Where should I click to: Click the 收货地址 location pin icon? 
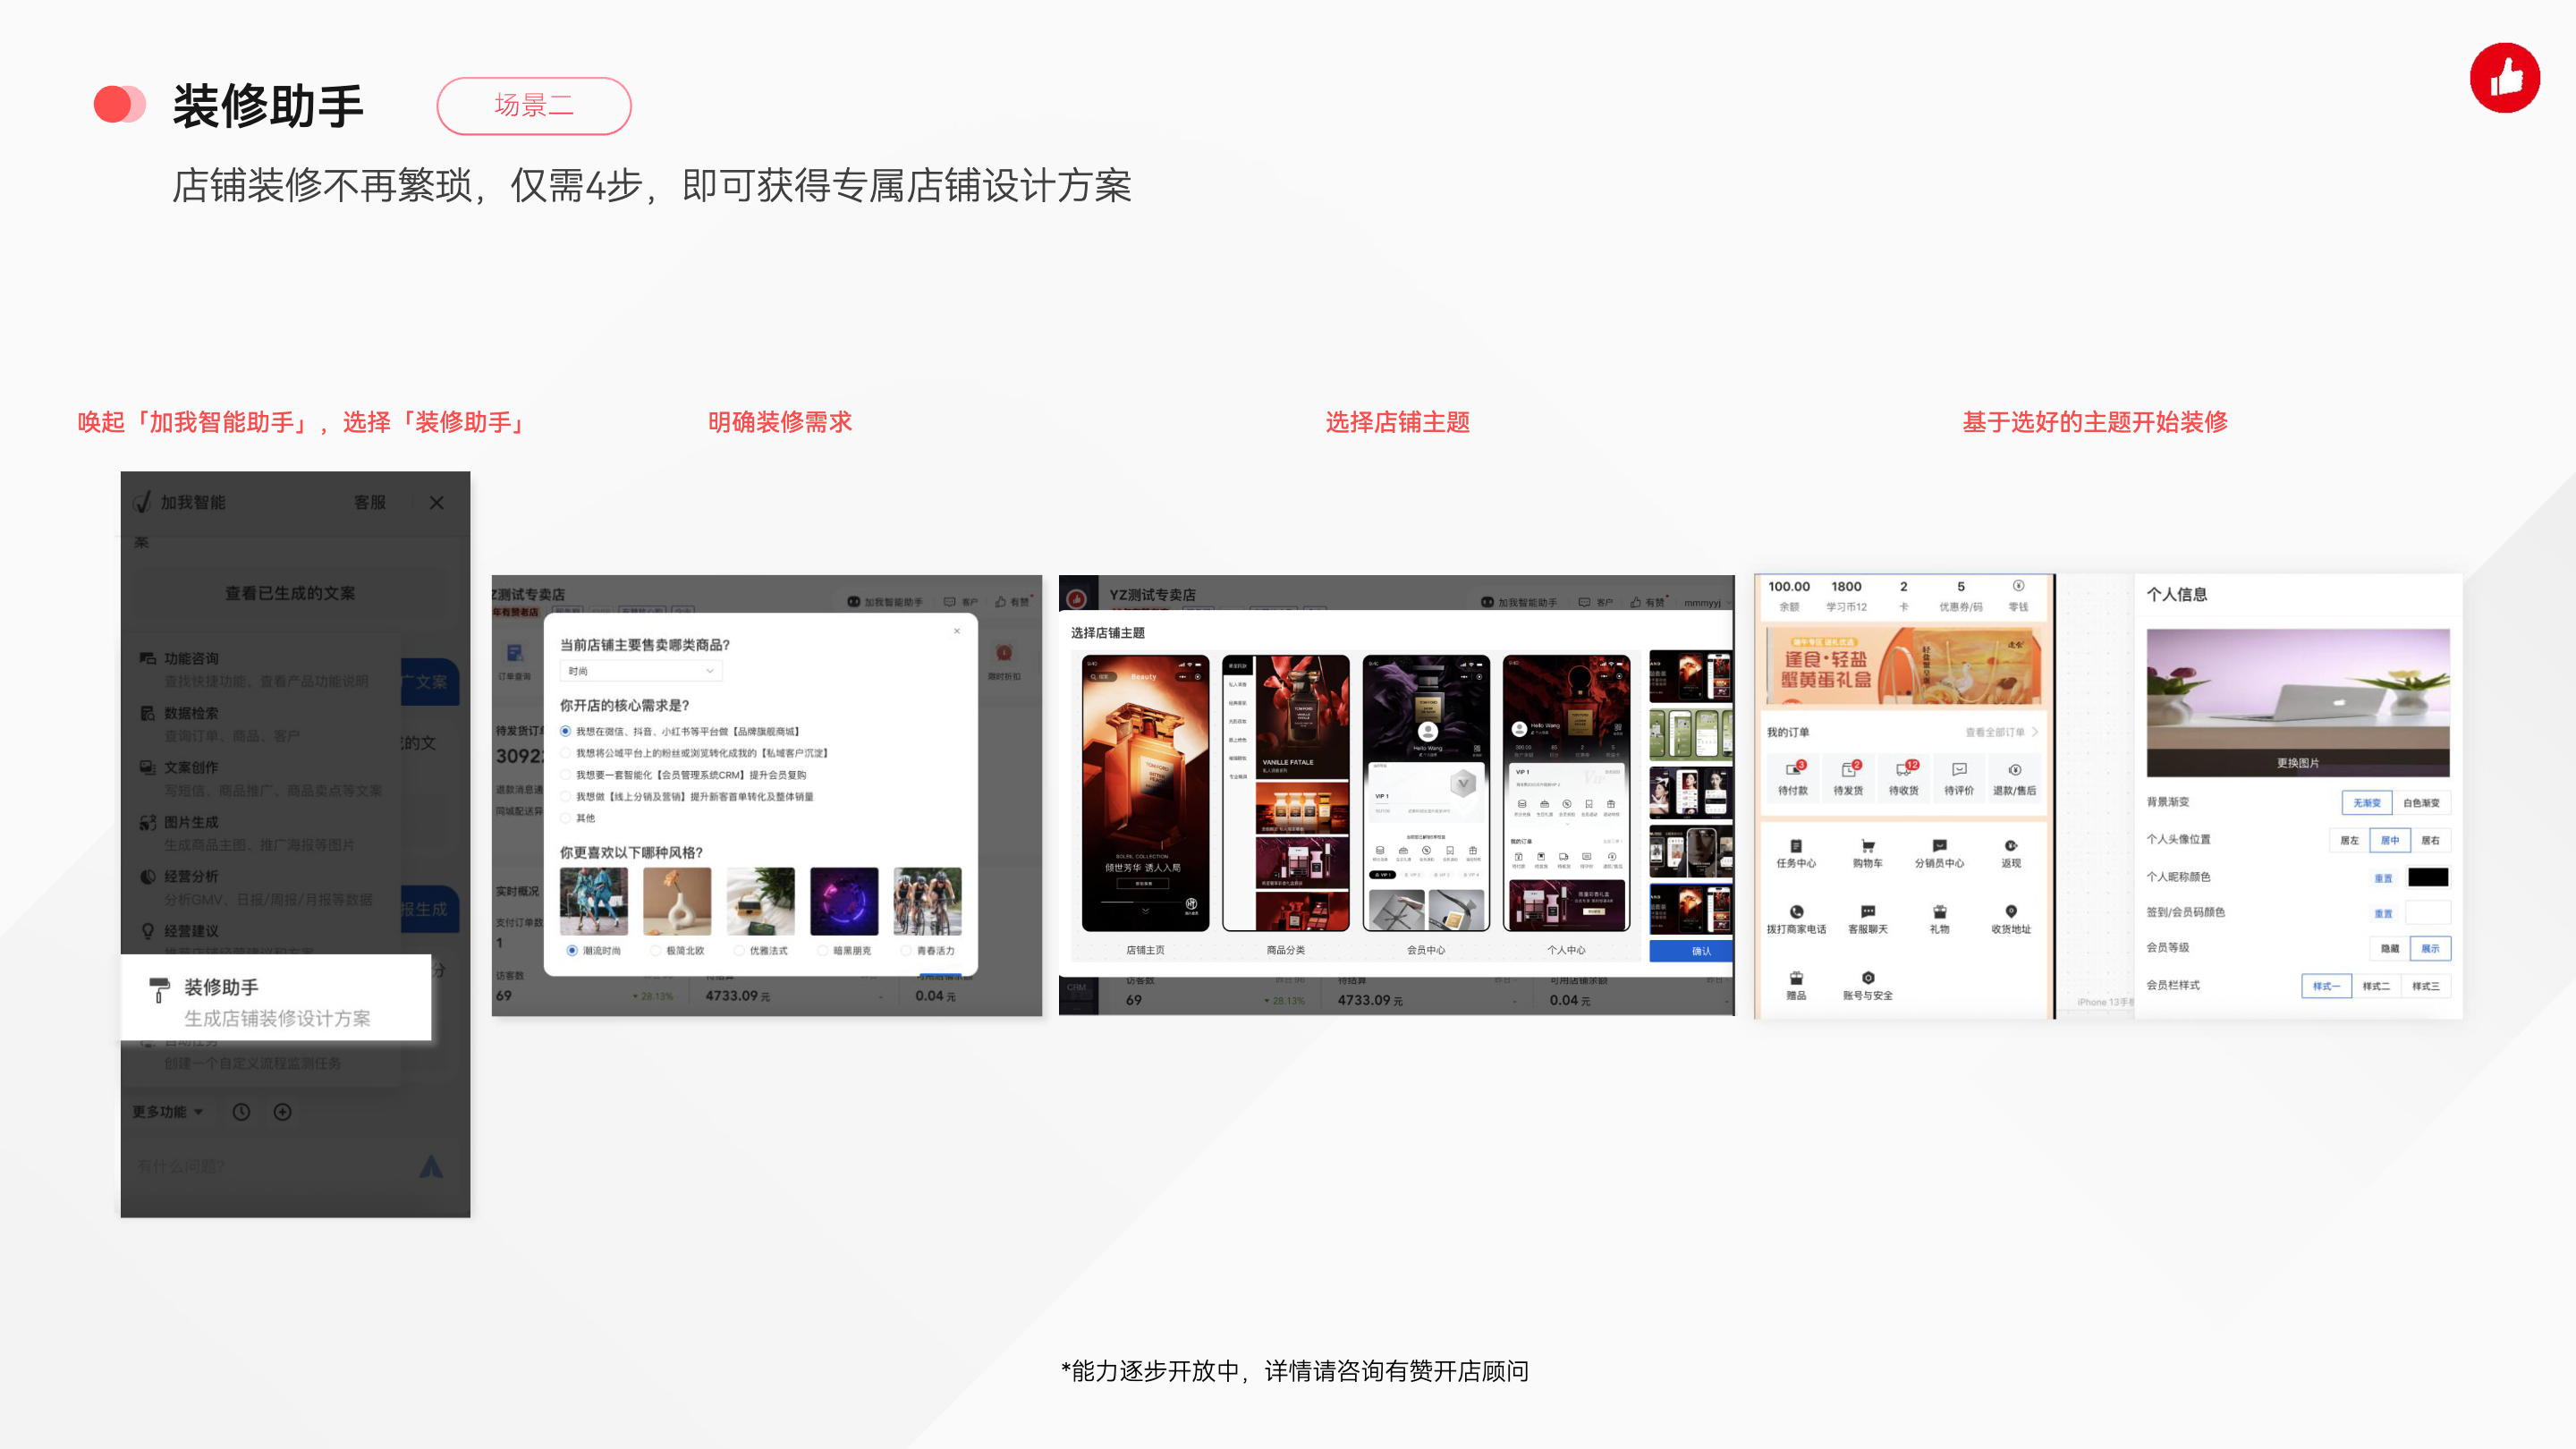(2011, 912)
